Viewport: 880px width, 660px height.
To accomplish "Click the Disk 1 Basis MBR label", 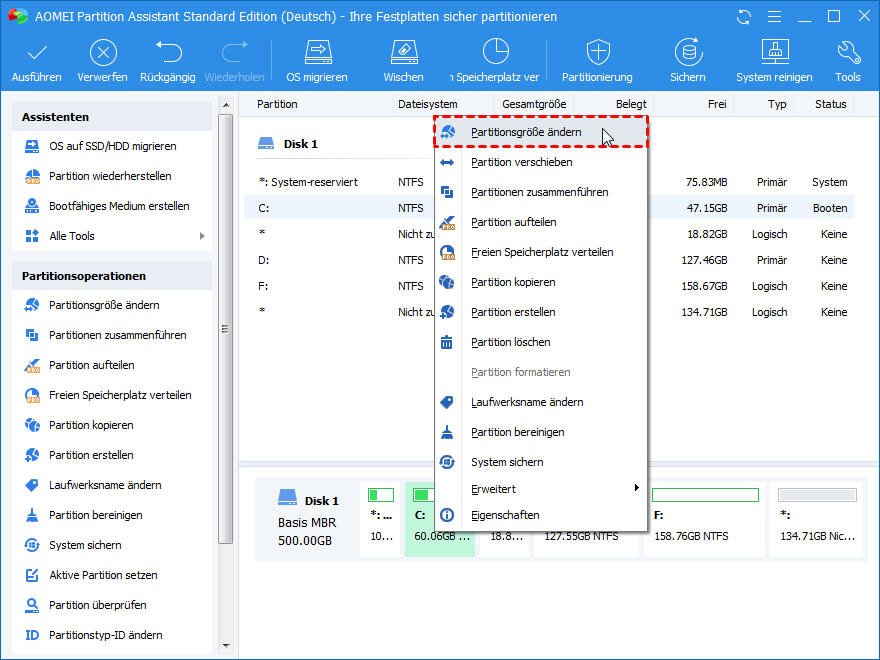I will click(x=307, y=520).
